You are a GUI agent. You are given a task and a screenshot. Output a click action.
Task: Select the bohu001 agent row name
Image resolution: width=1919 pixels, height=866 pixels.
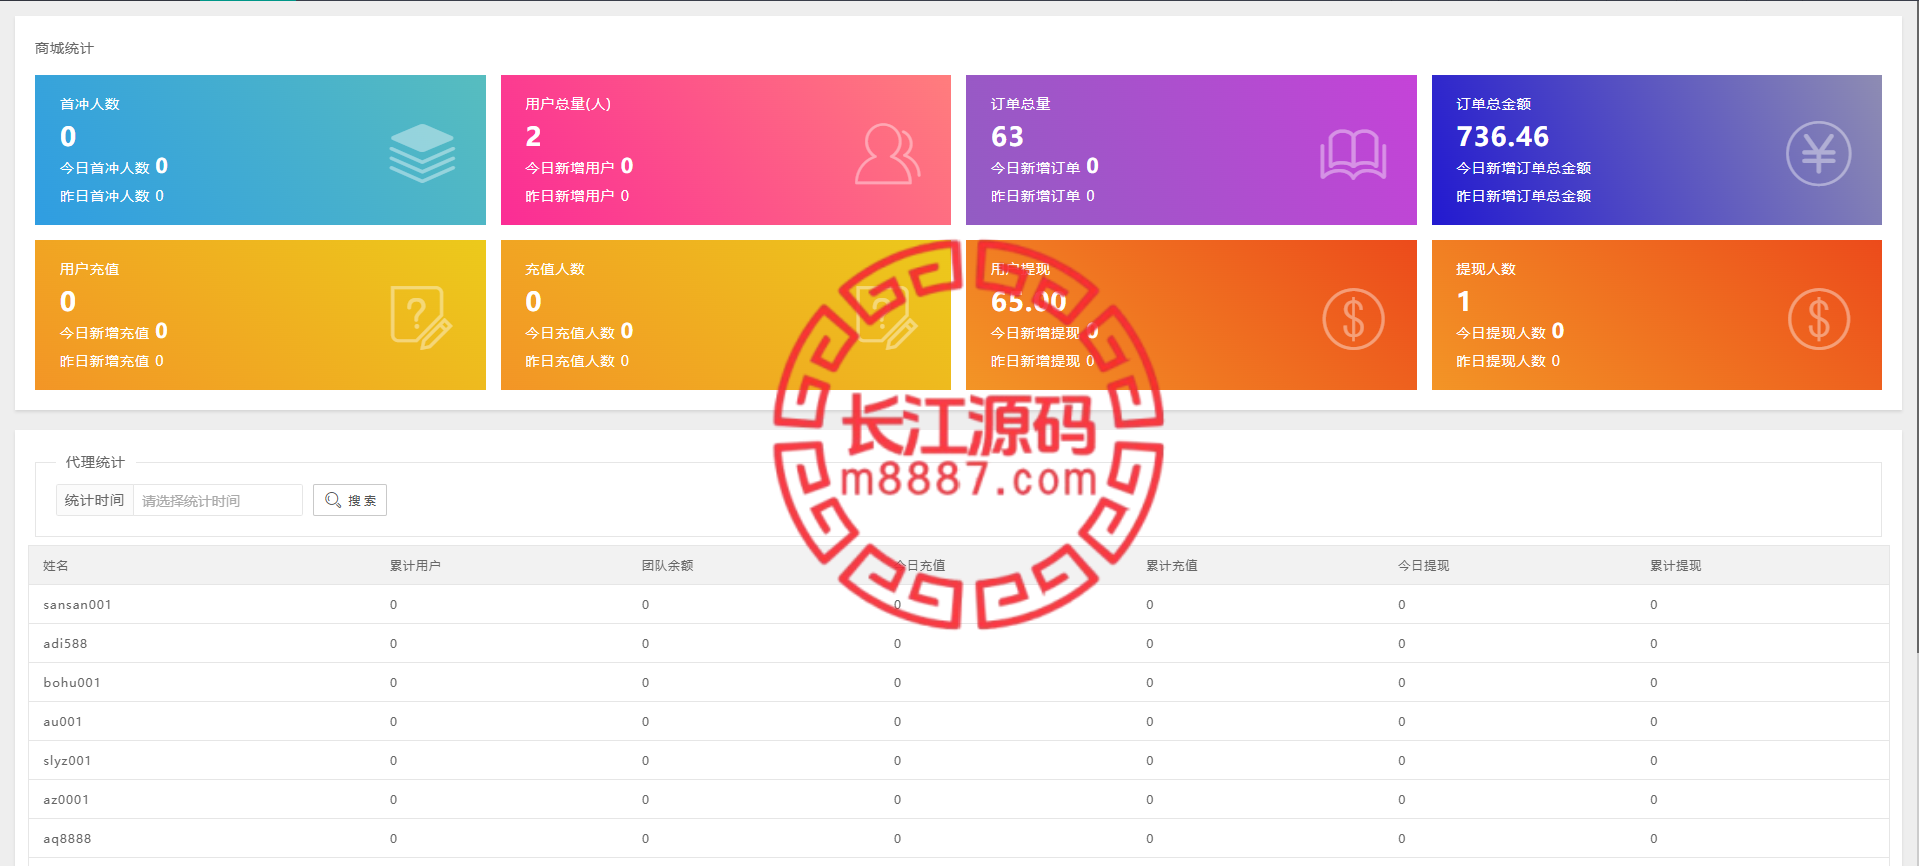click(x=72, y=683)
